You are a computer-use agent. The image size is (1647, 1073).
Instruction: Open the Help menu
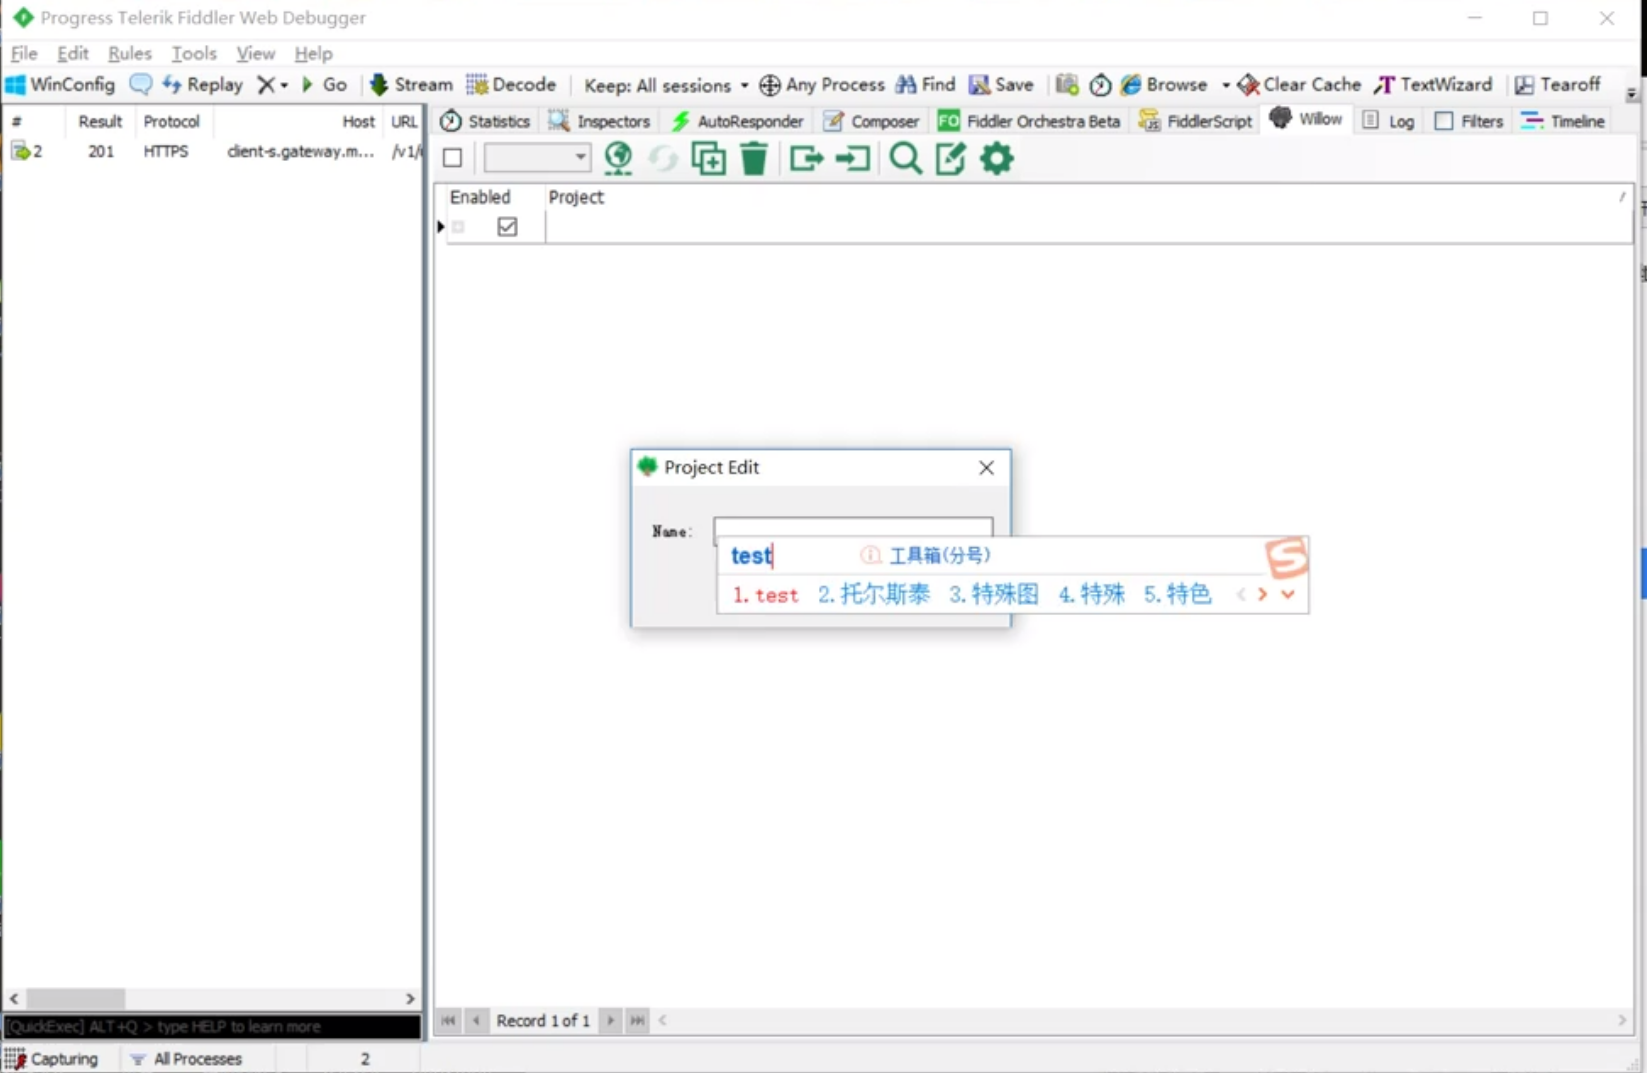coord(313,53)
